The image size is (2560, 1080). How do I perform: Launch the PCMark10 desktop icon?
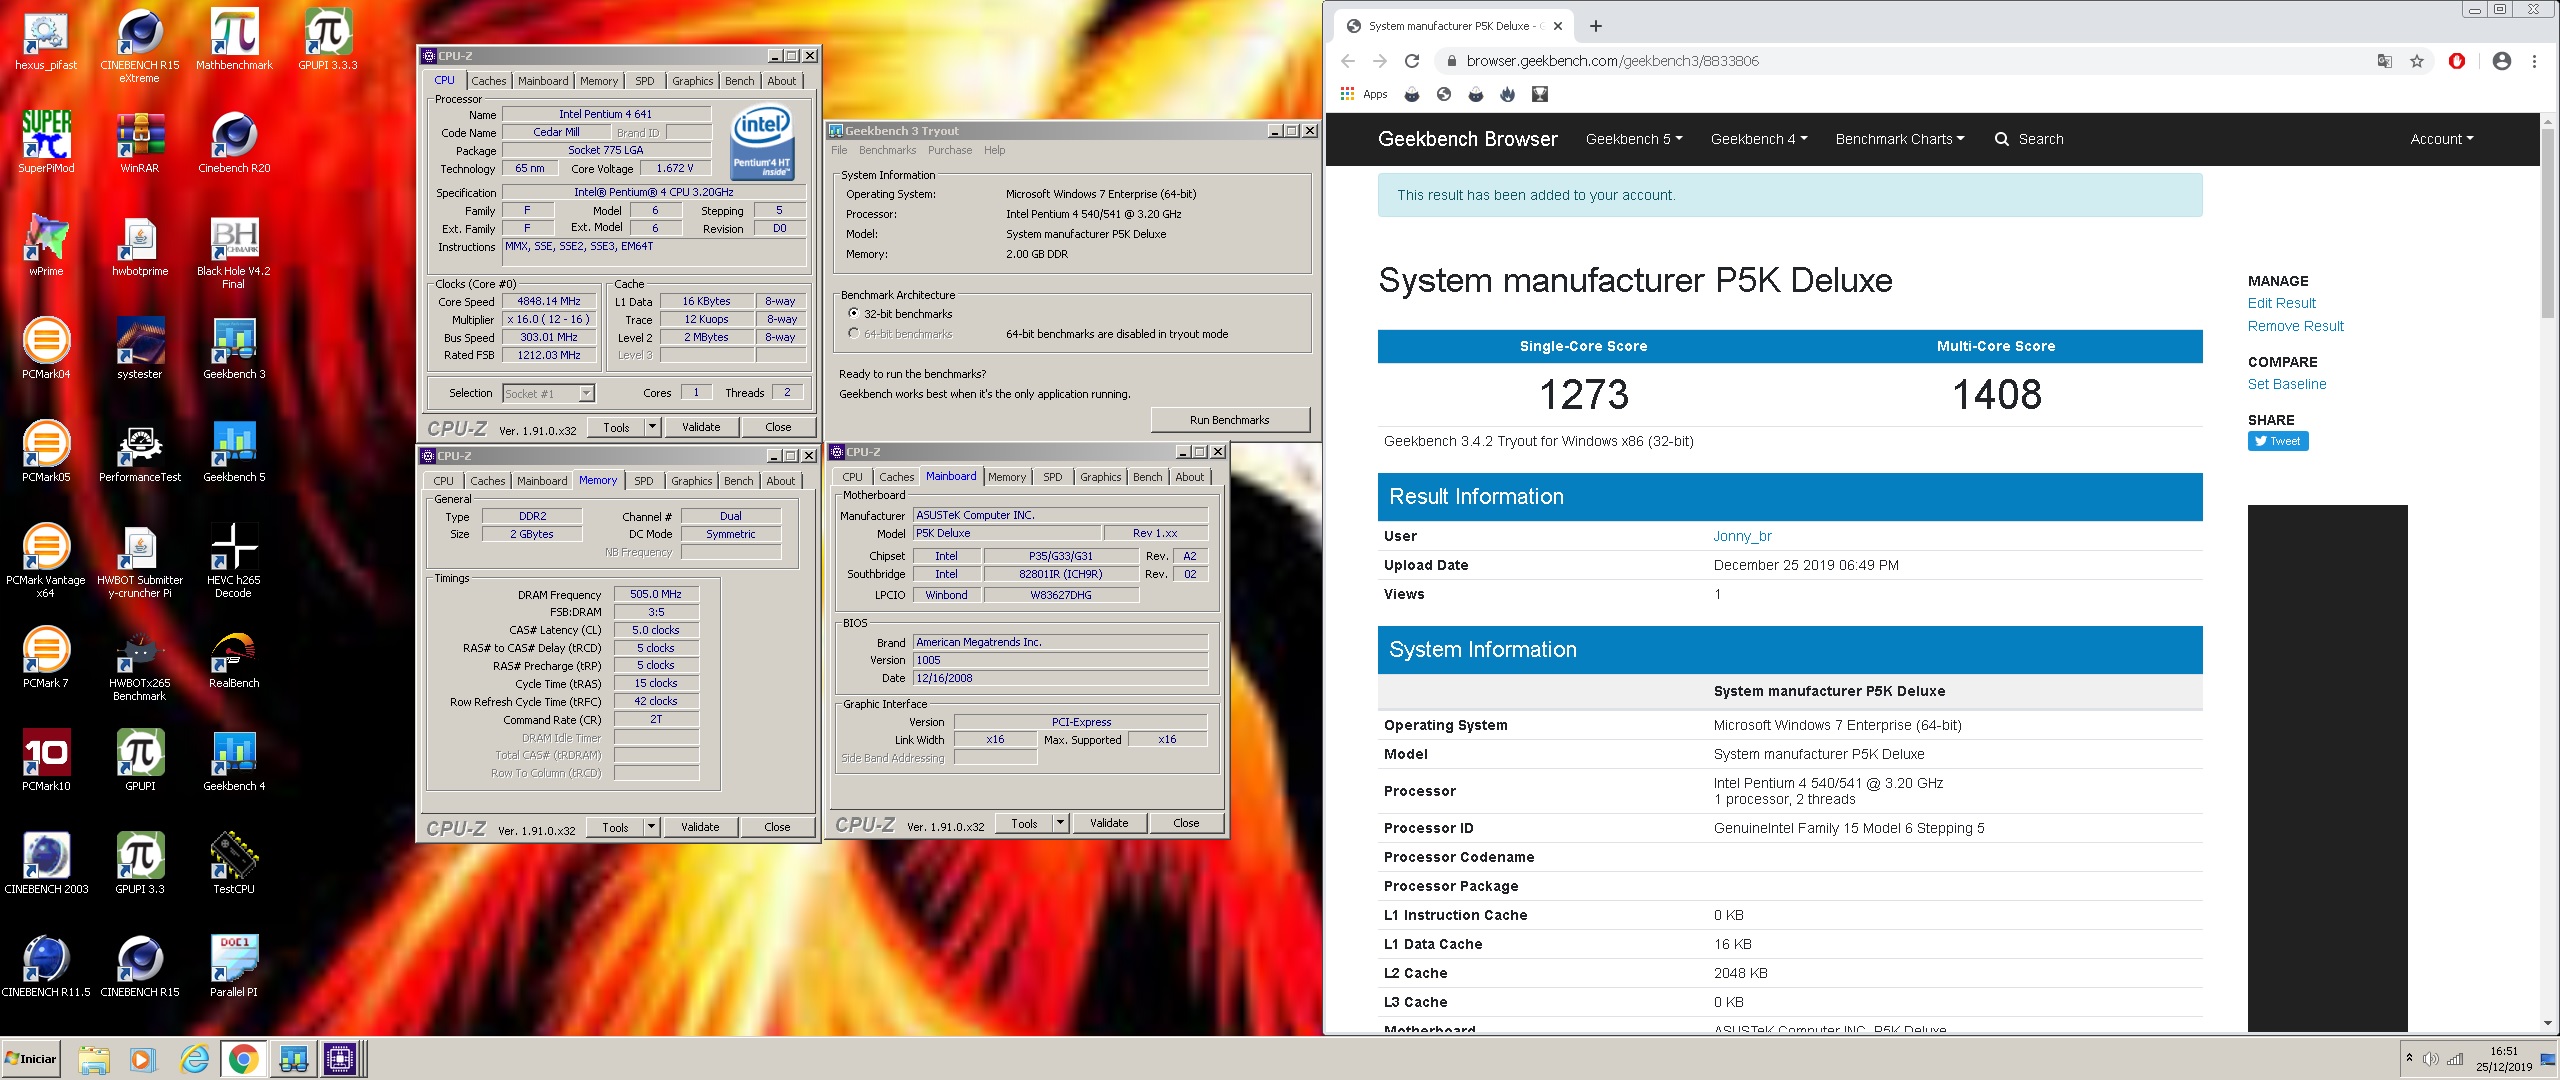click(x=46, y=760)
